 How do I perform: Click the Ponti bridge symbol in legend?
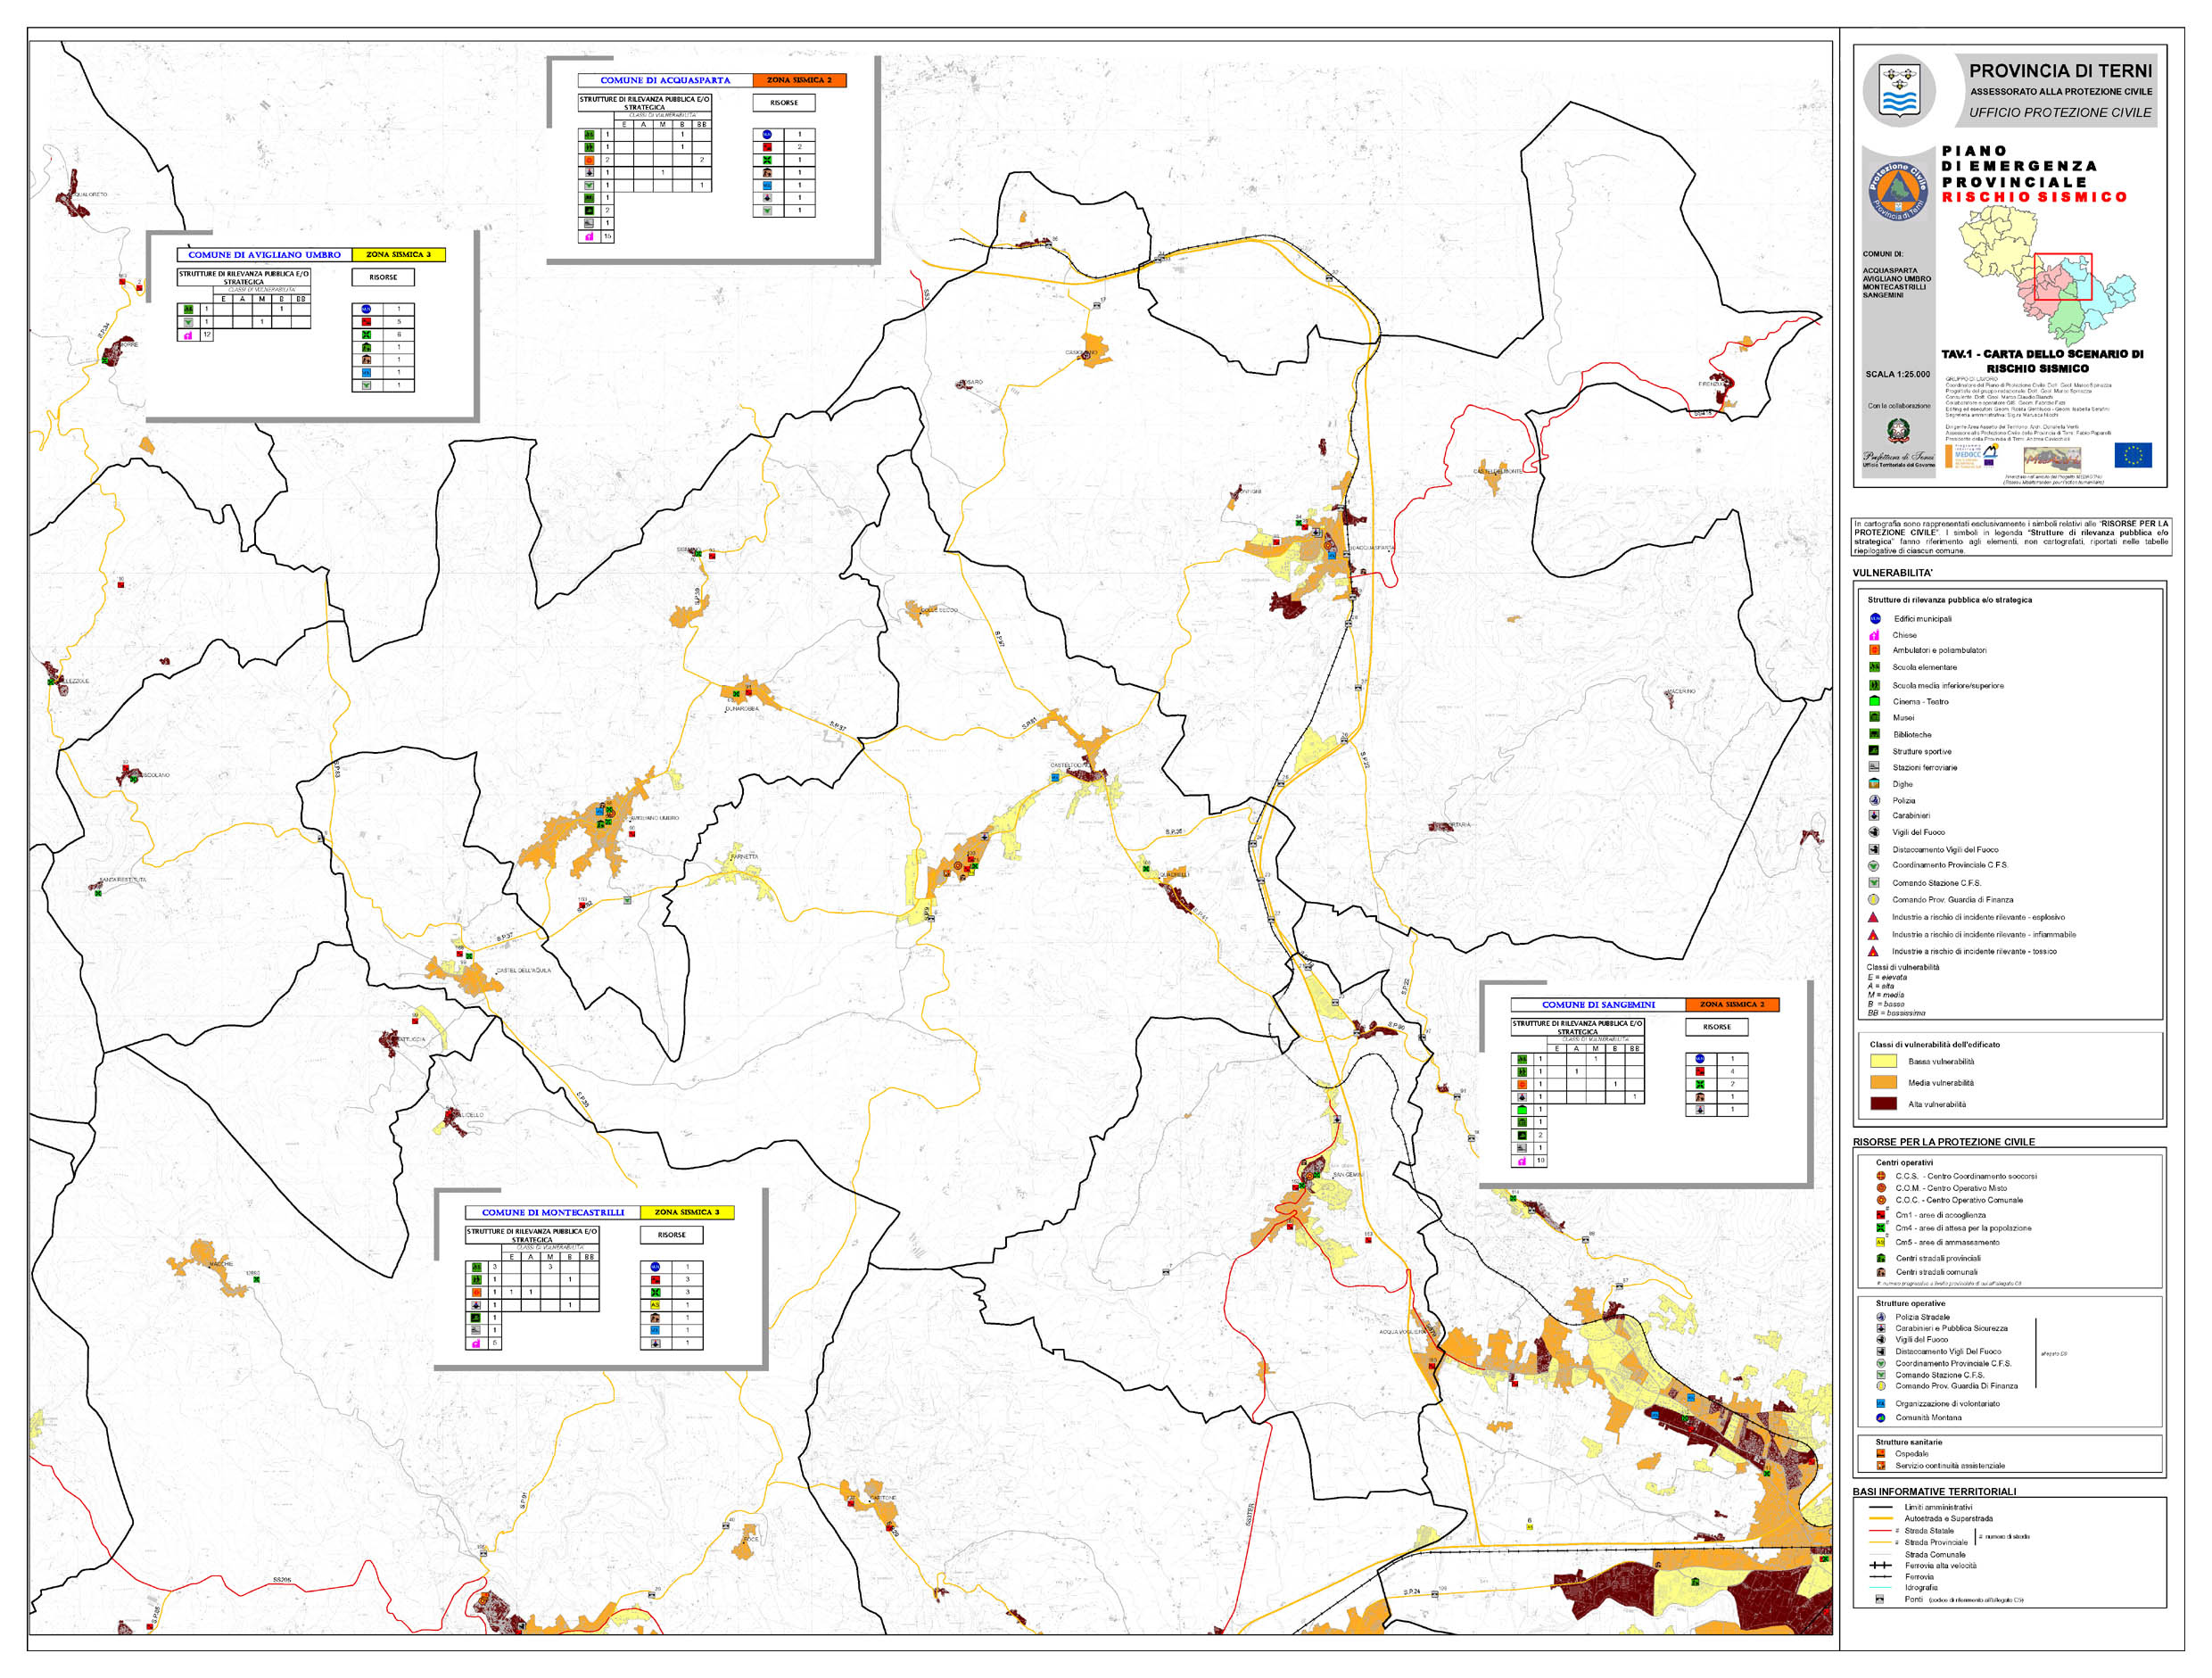[1880, 1599]
